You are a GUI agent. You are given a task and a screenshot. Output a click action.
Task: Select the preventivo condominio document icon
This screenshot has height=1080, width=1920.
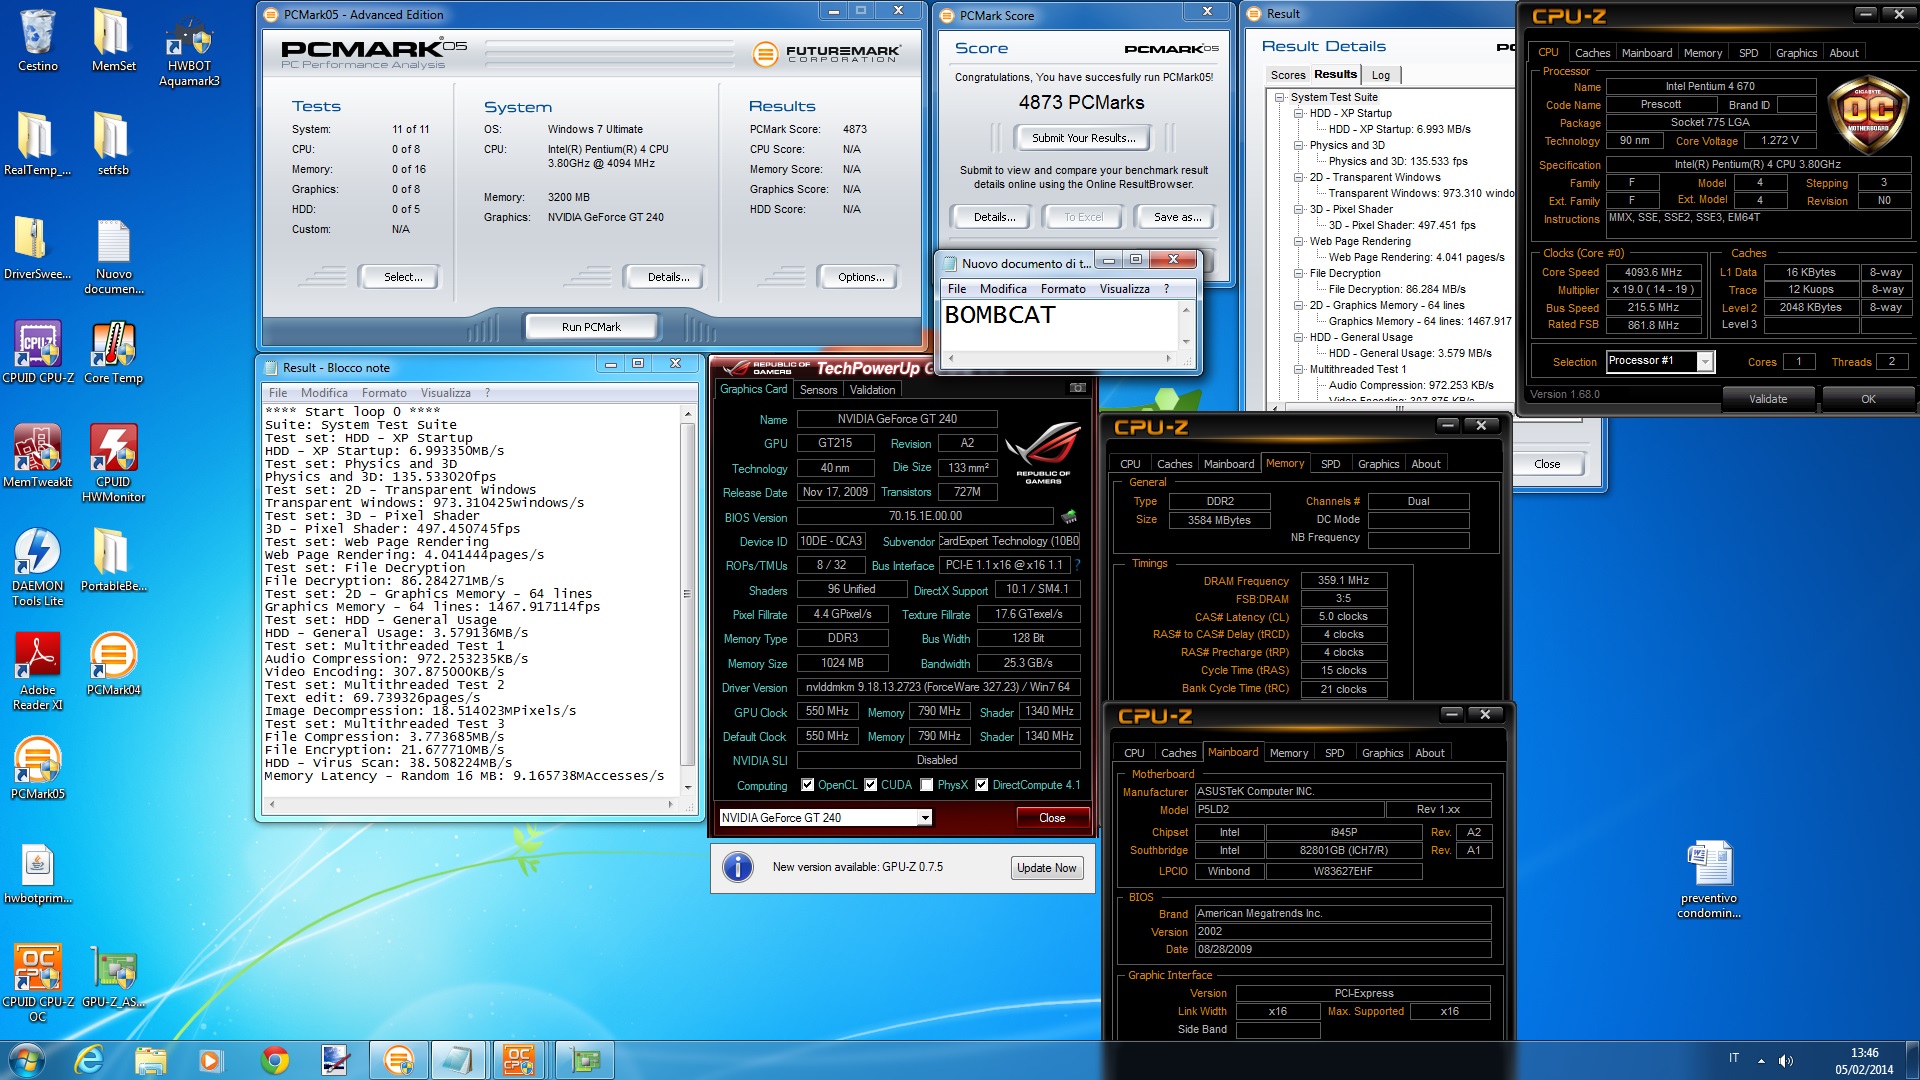[1709, 880]
